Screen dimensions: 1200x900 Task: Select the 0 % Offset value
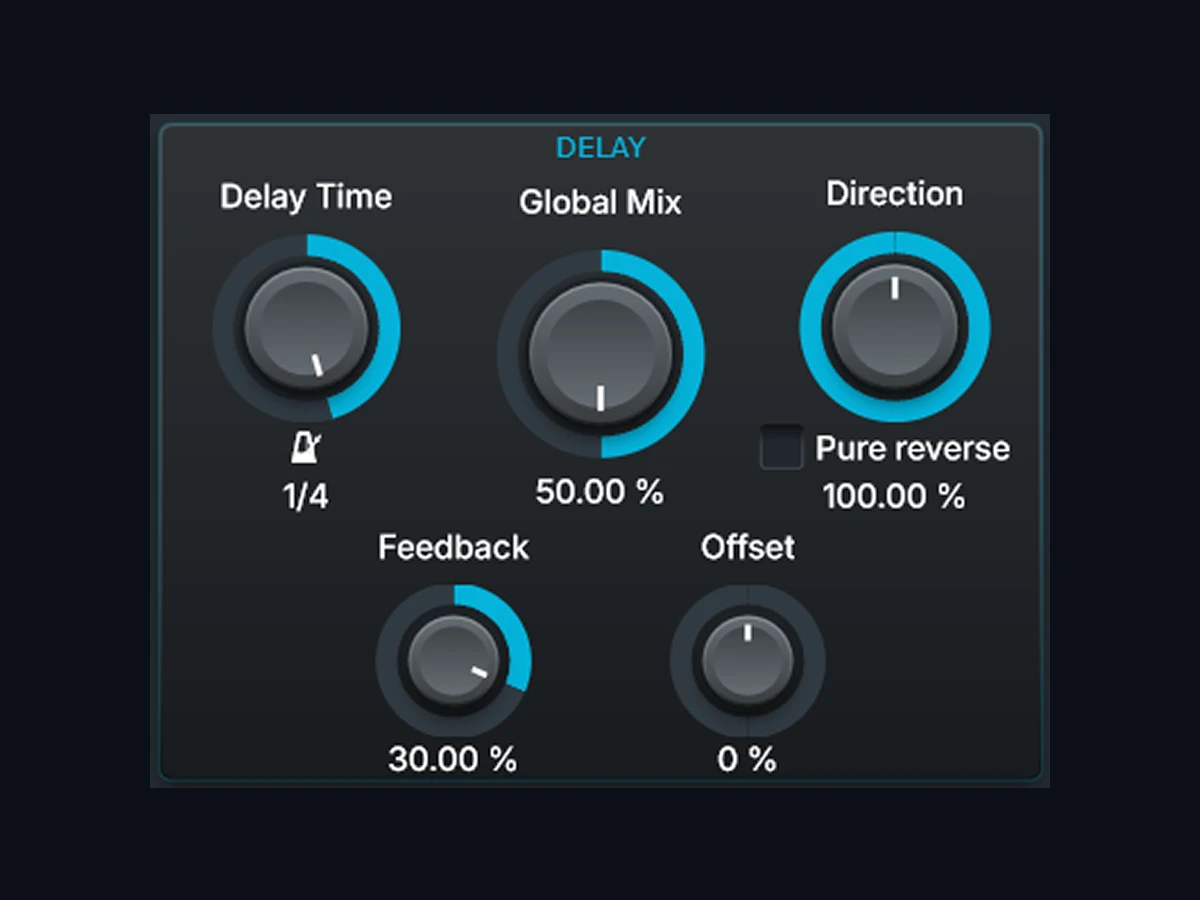tap(747, 760)
